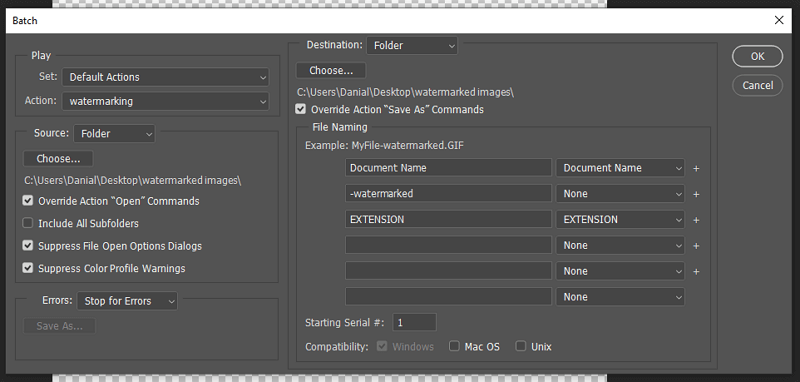800x382 pixels.
Task: Uncheck Suppress Color Profile Warnings
Action: pyautogui.click(x=28, y=268)
